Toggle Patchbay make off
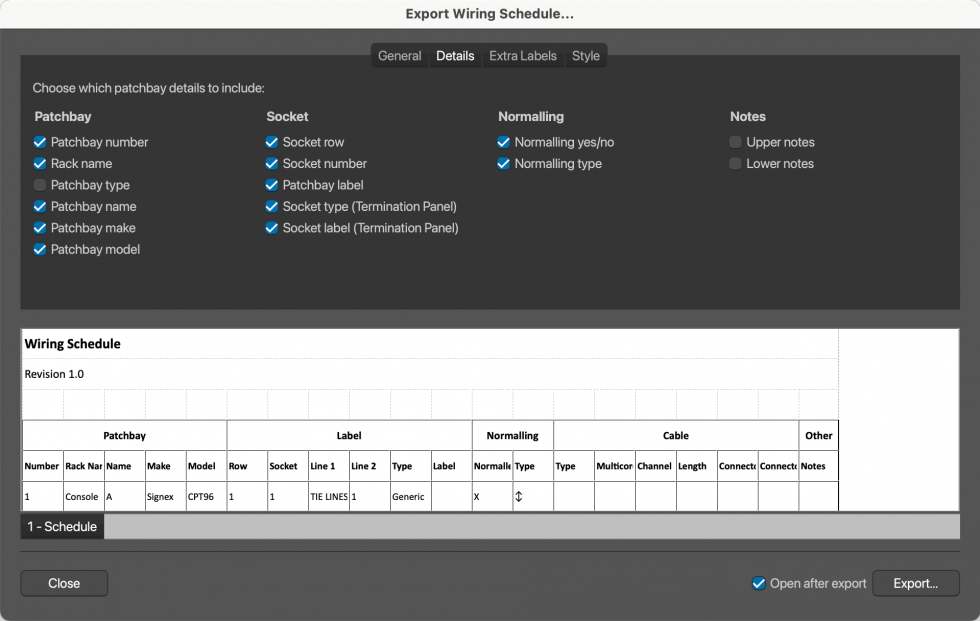Screen dimensions: 980x621 pyautogui.click(x=39, y=228)
